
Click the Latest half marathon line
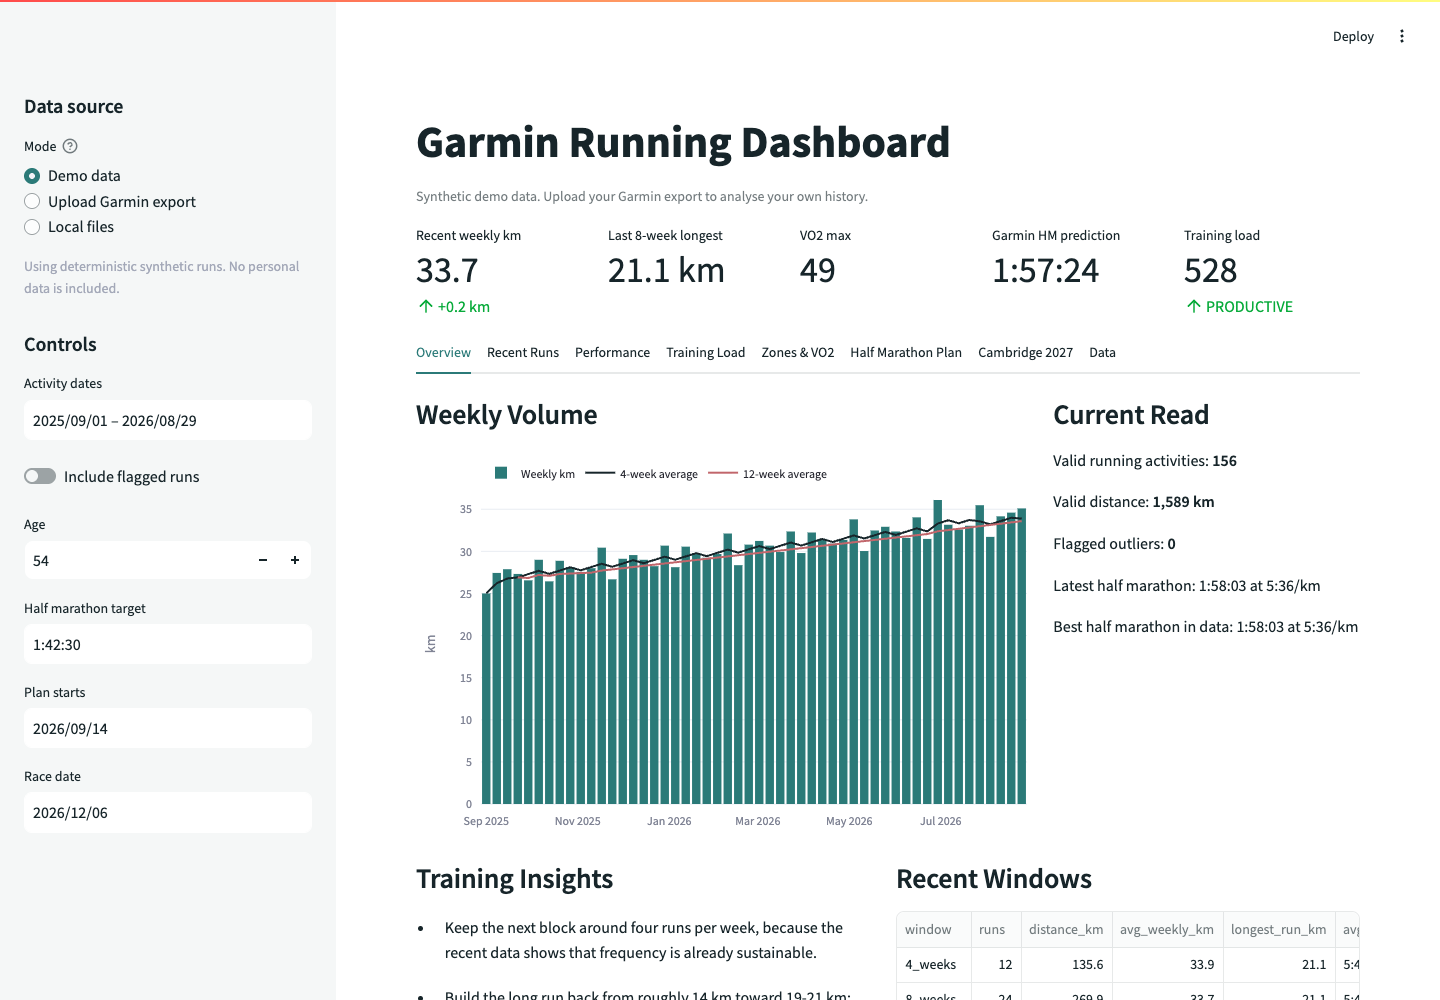tap(1187, 586)
